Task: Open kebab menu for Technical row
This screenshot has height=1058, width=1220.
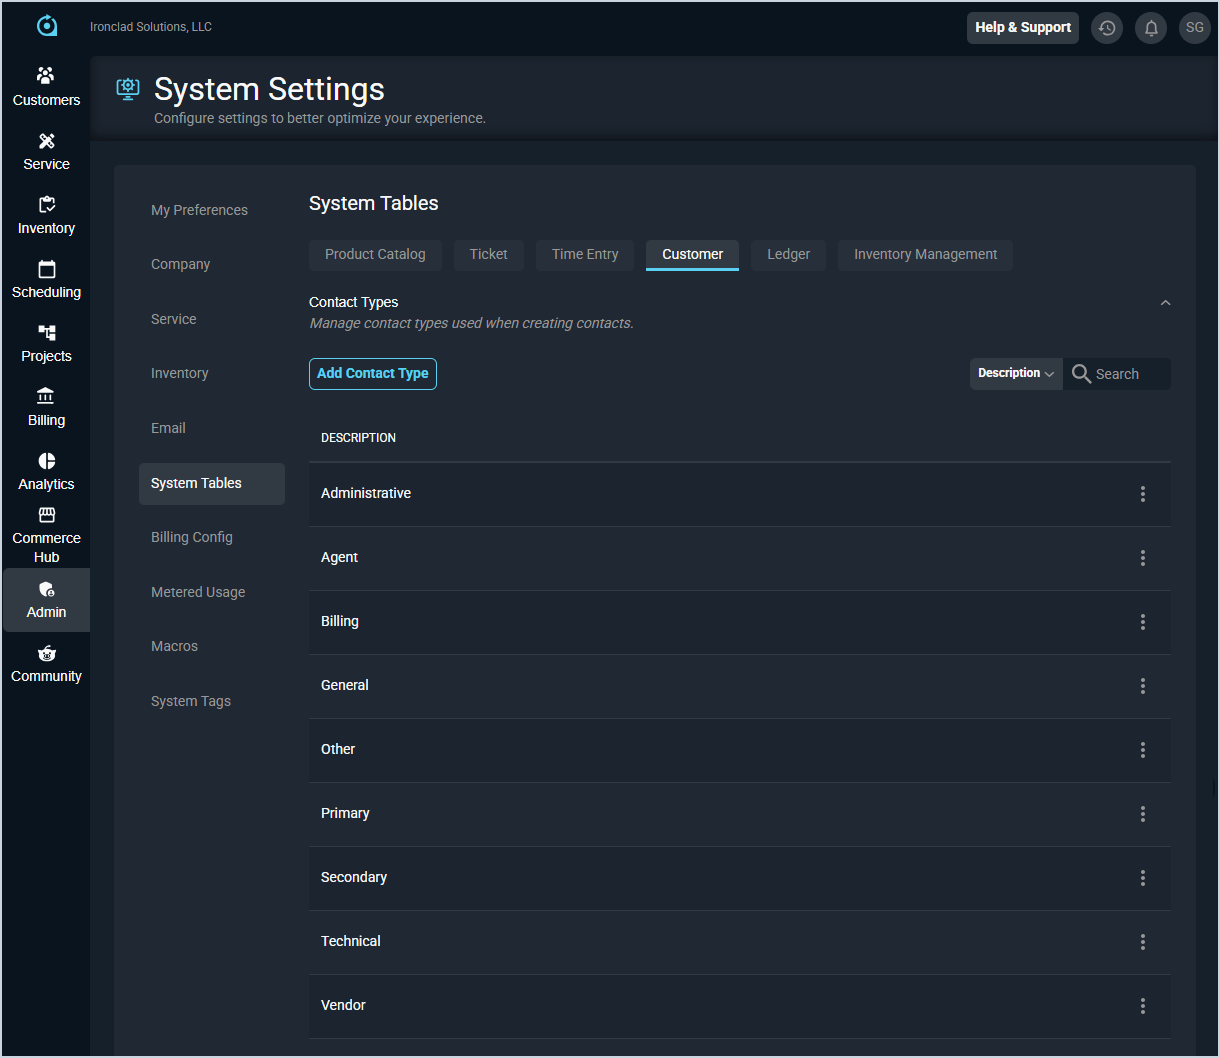Action: coord(1143,942)
